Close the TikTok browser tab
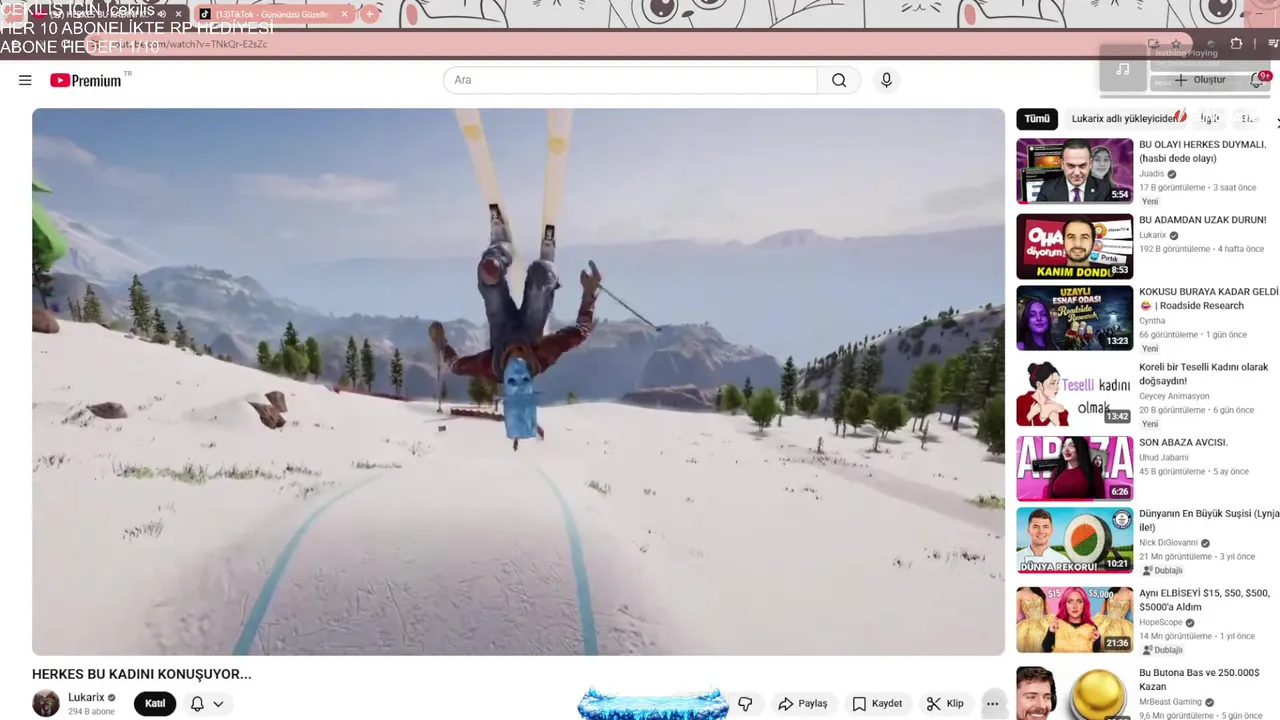The image size is (1280, 720). pyautogui.click(x=345, y=14)
